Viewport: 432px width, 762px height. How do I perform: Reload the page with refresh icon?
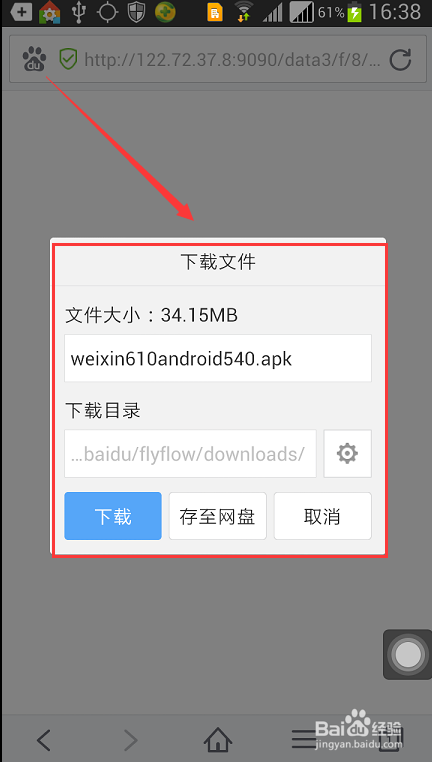[401, 60]
